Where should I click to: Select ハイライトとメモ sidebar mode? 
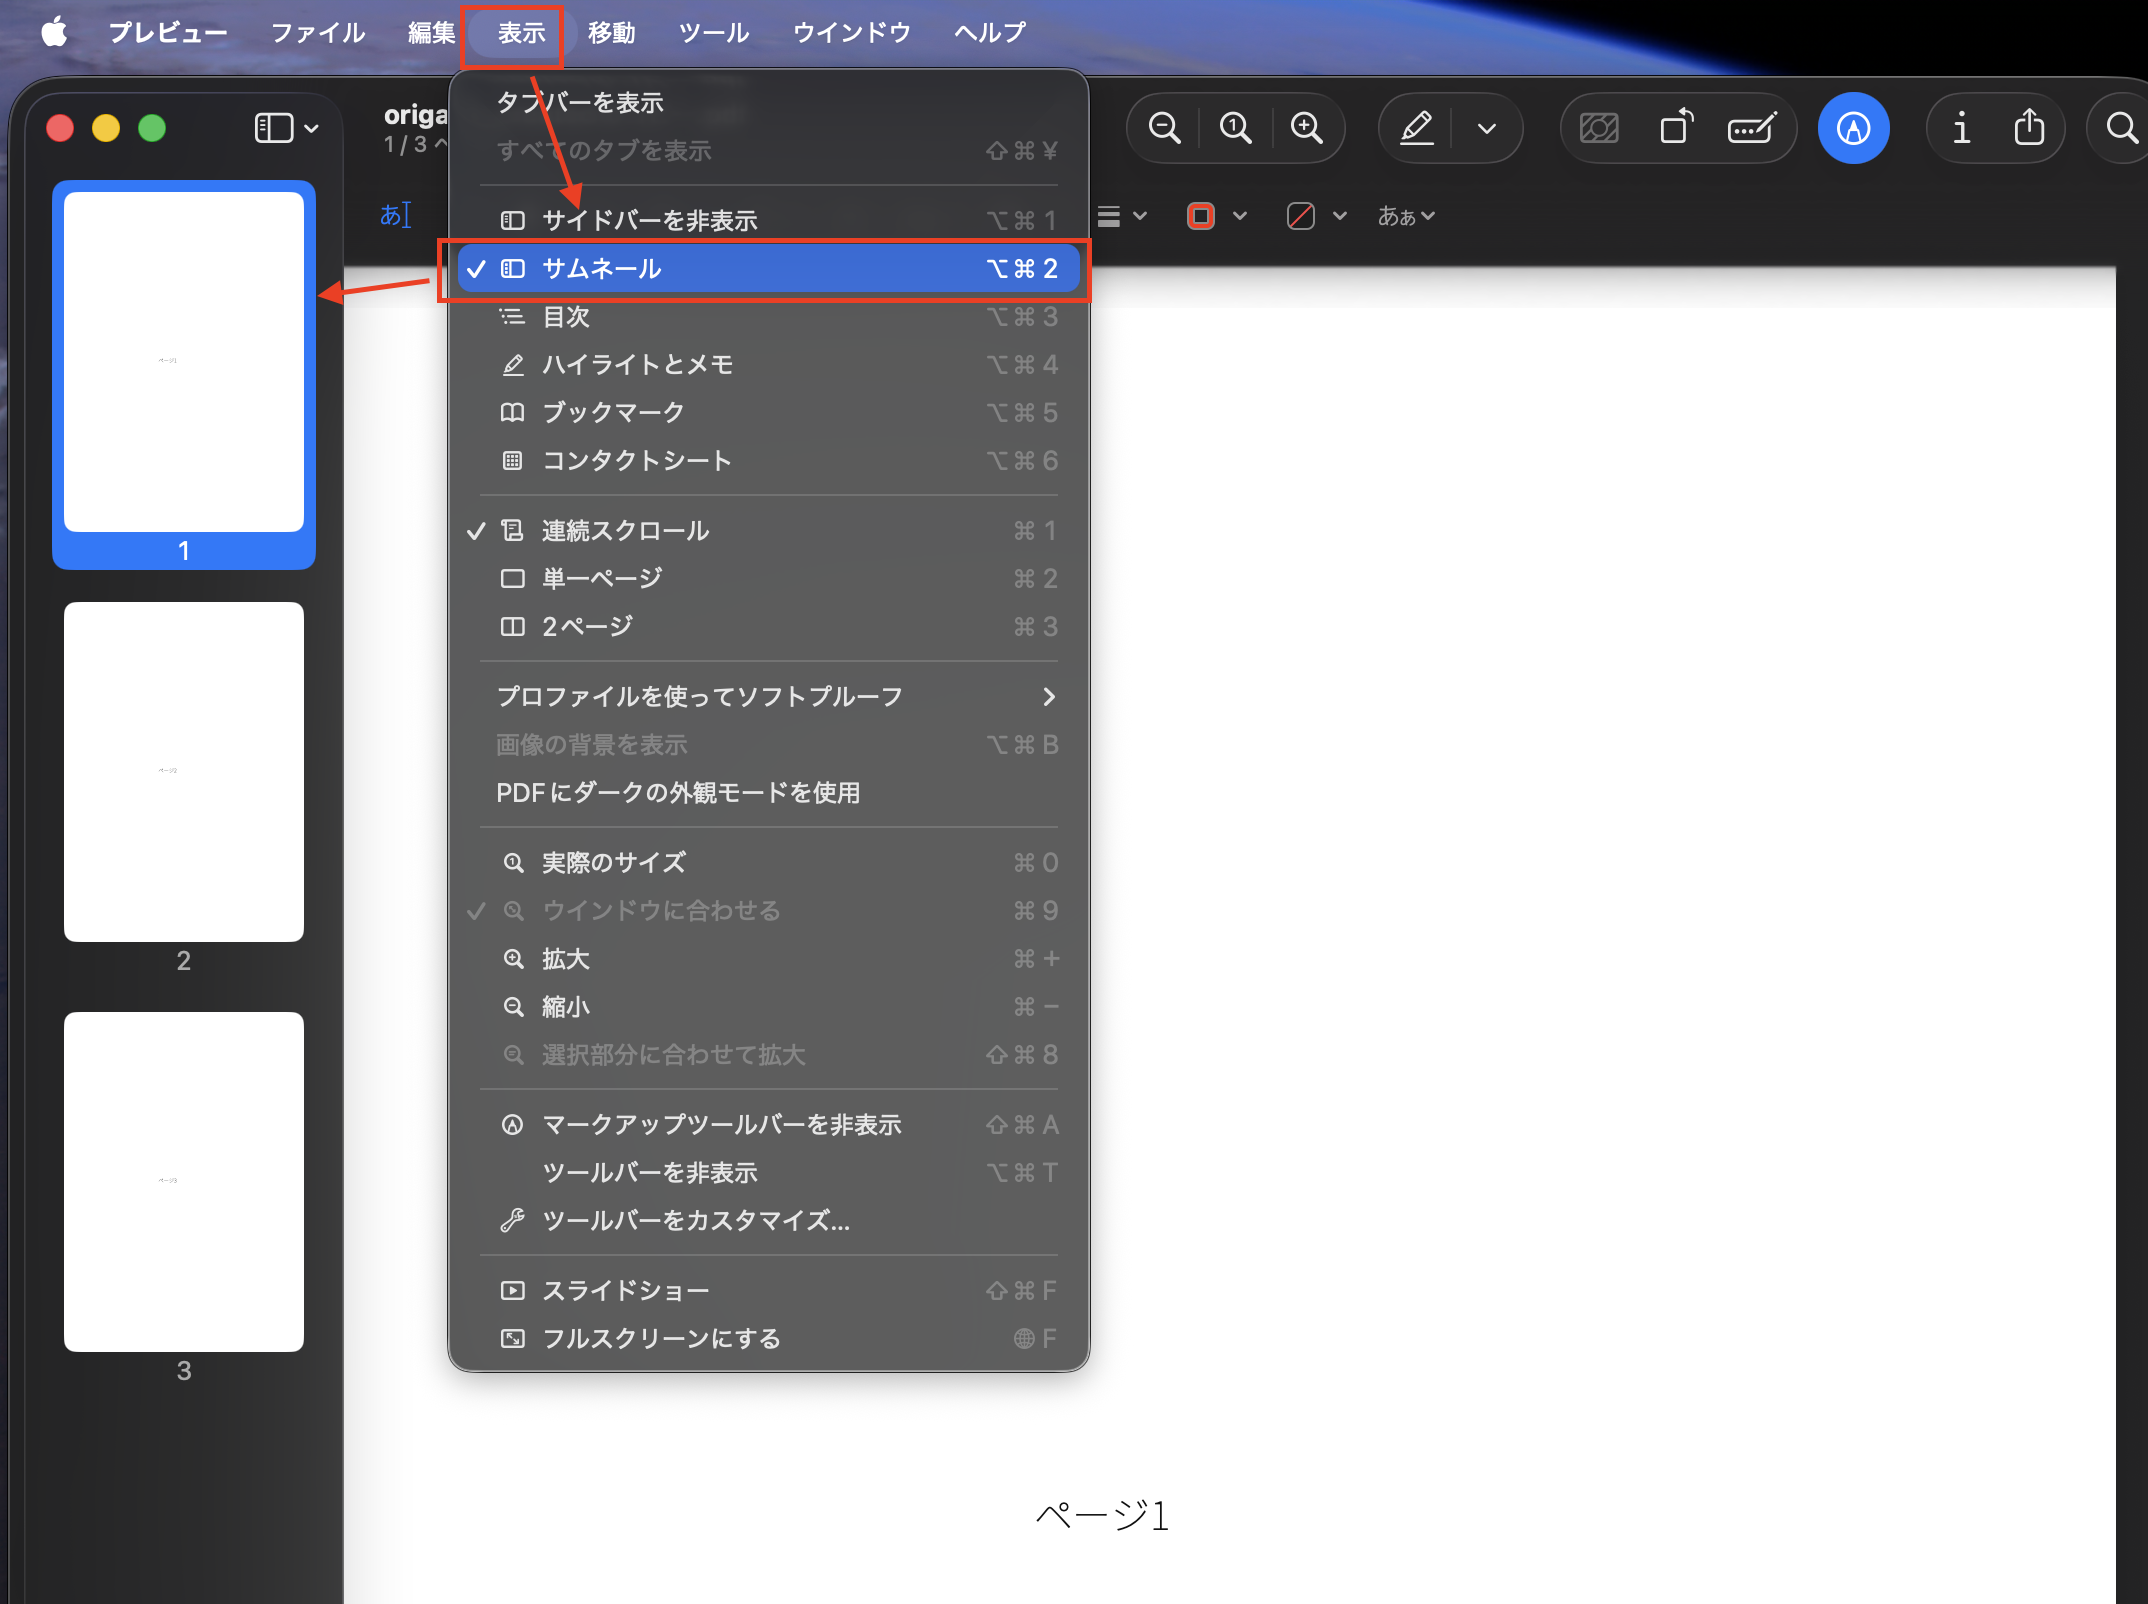tap(768, 364)
